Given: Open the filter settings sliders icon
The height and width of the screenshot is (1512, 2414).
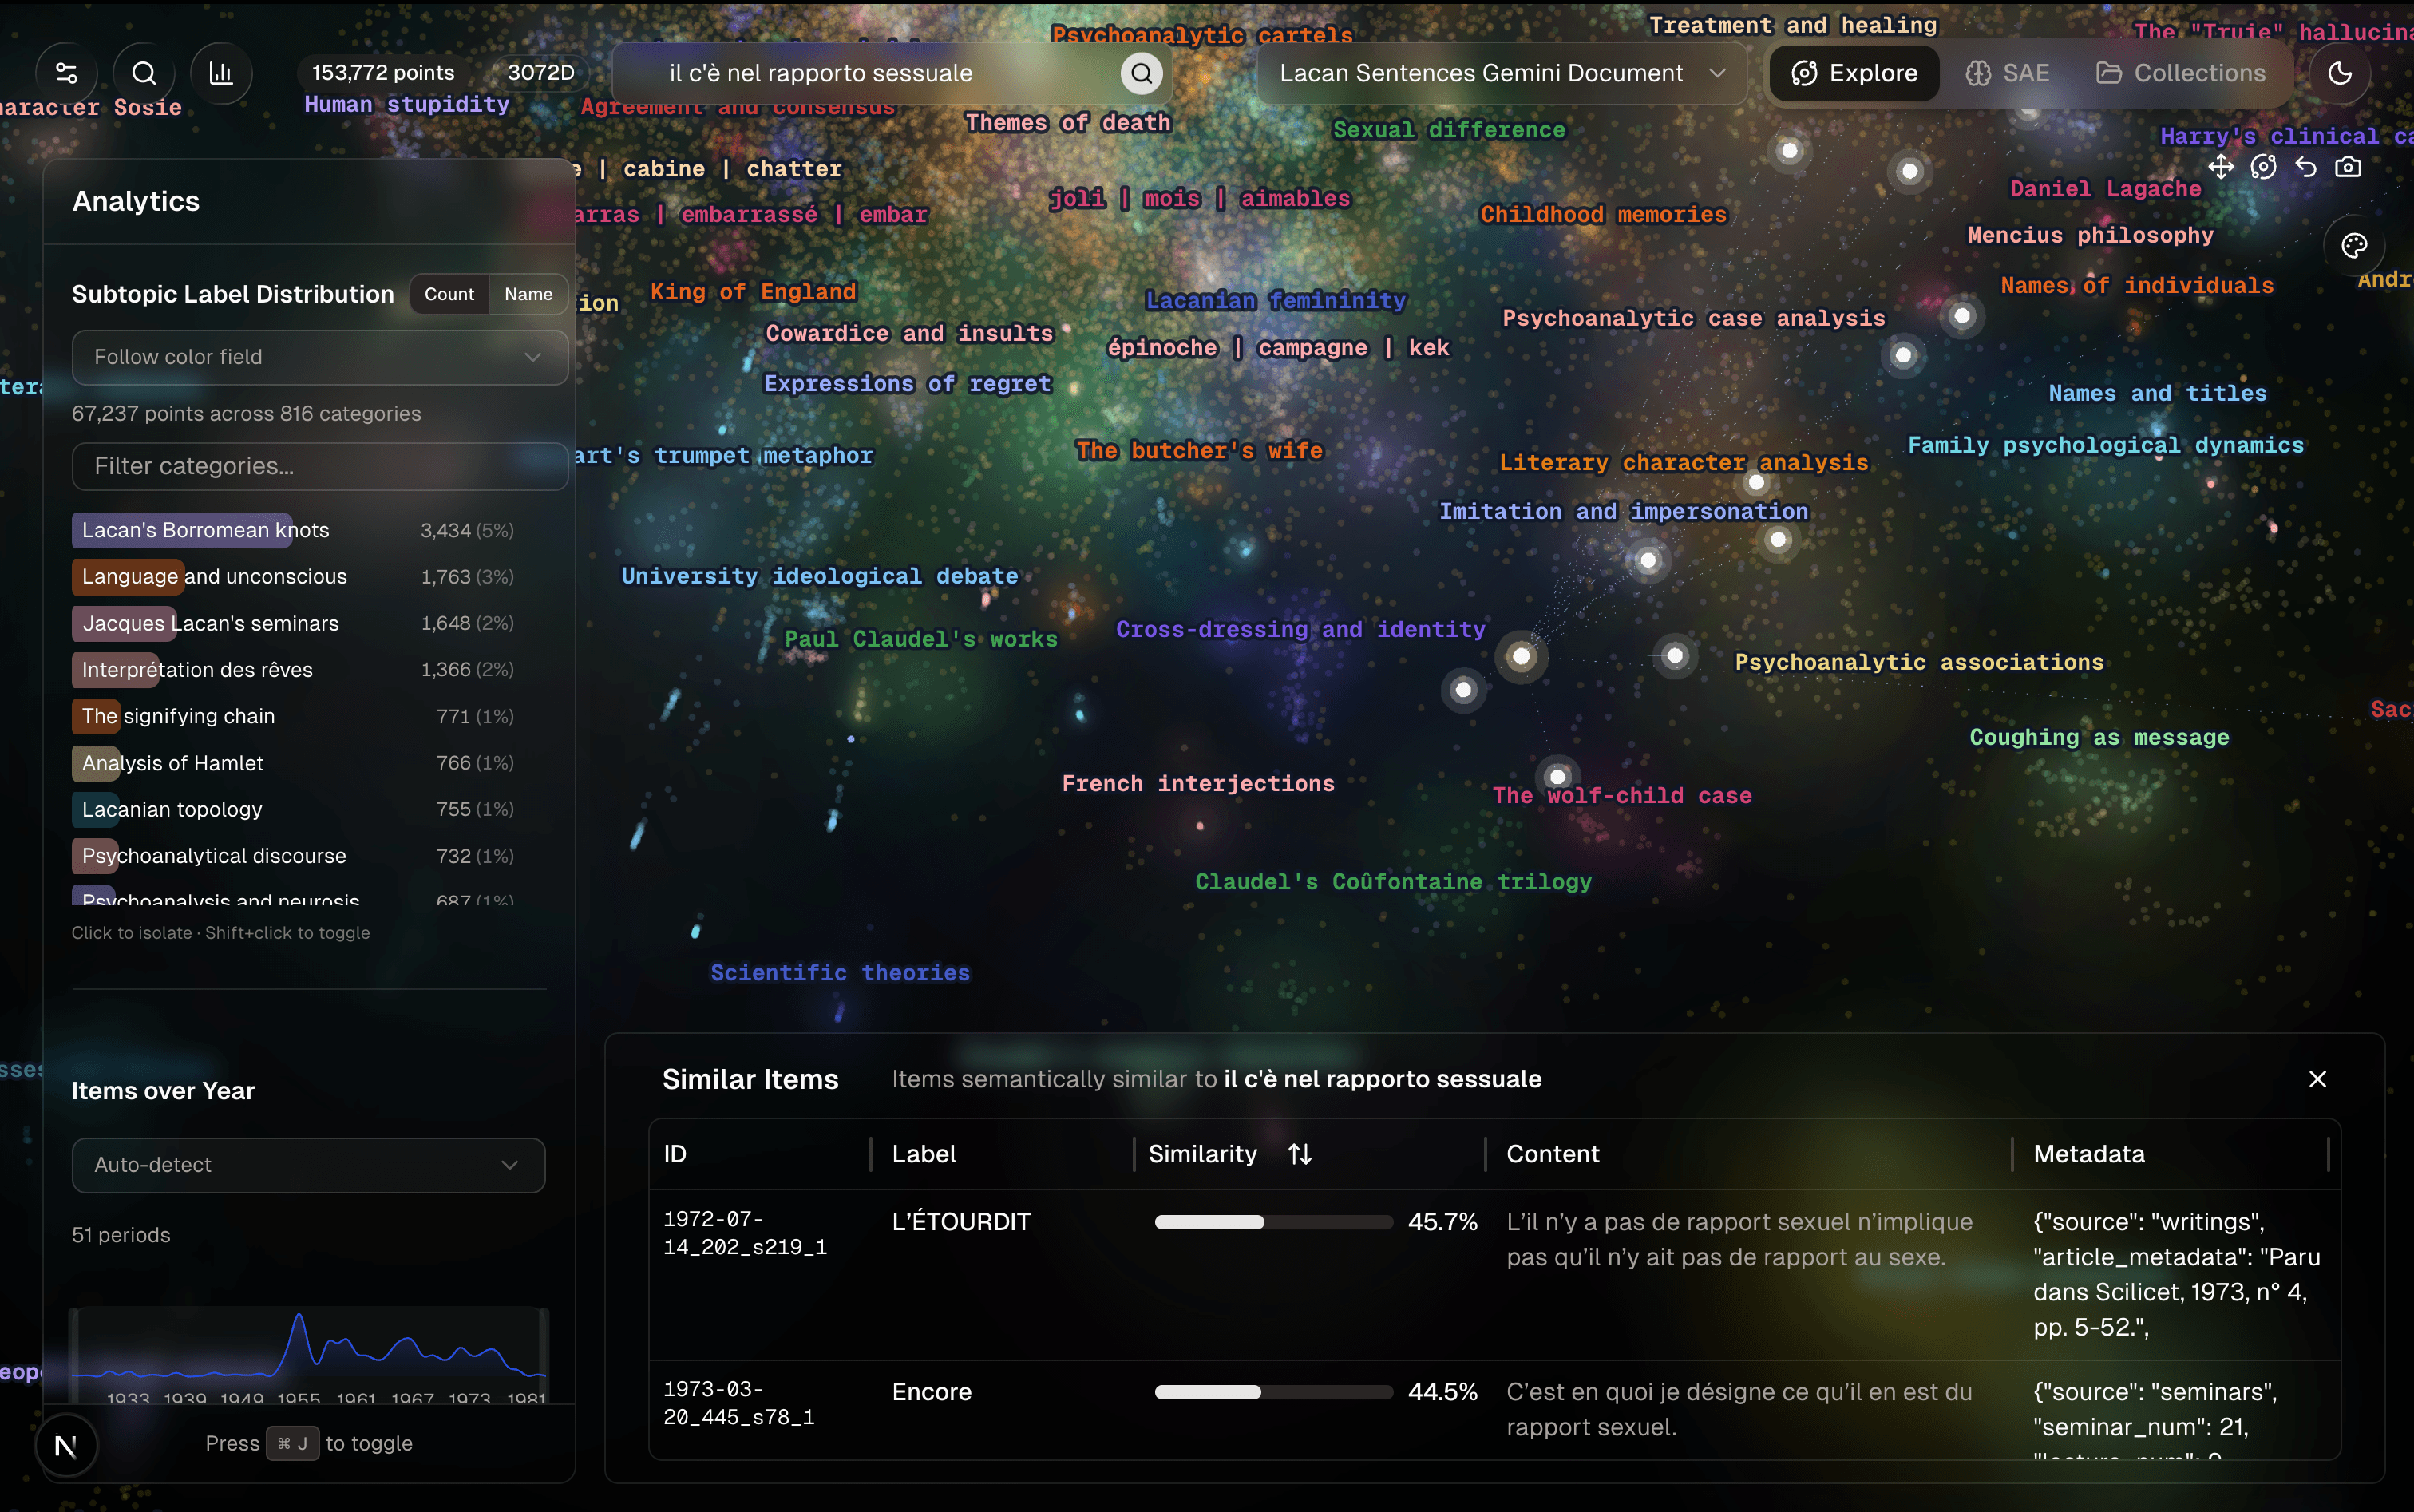Looking at the screenshot, I should pyautogui.click(x=67, y=73).
